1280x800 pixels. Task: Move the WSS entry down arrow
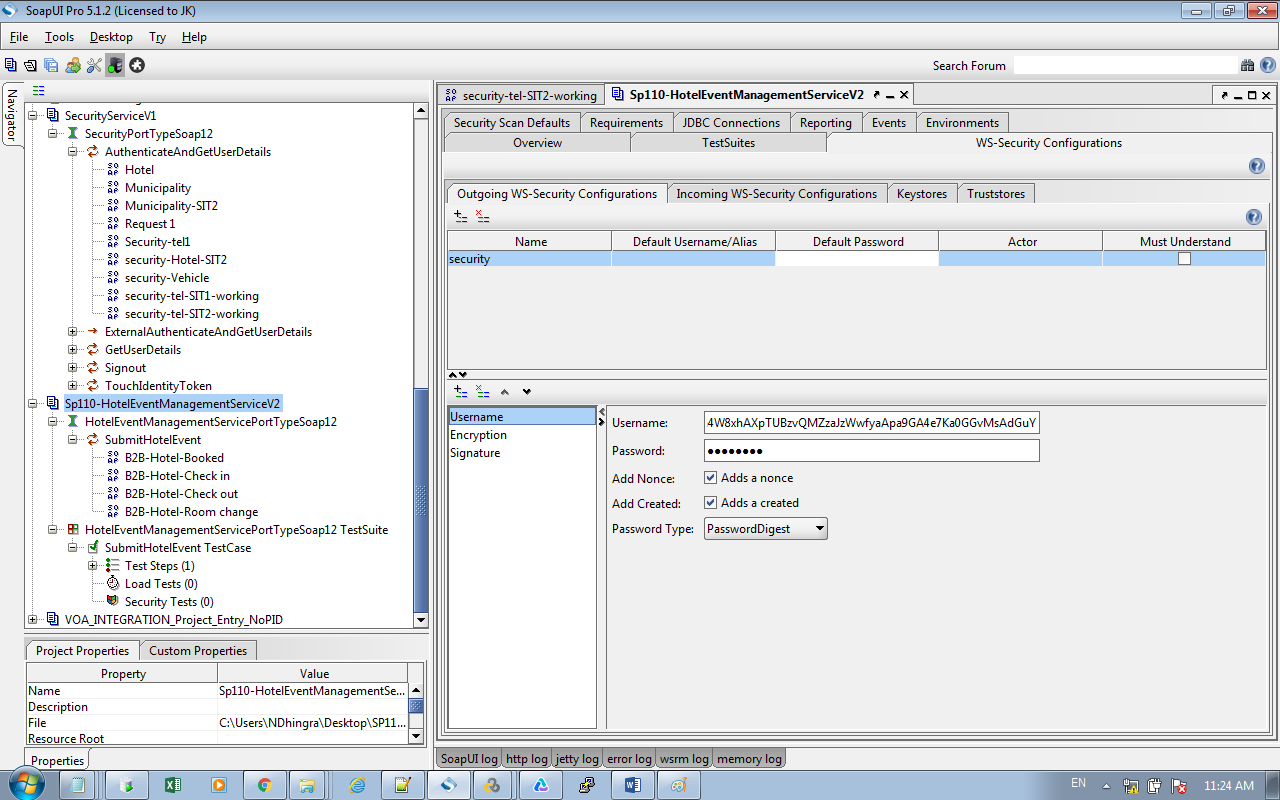click(527, 392)
